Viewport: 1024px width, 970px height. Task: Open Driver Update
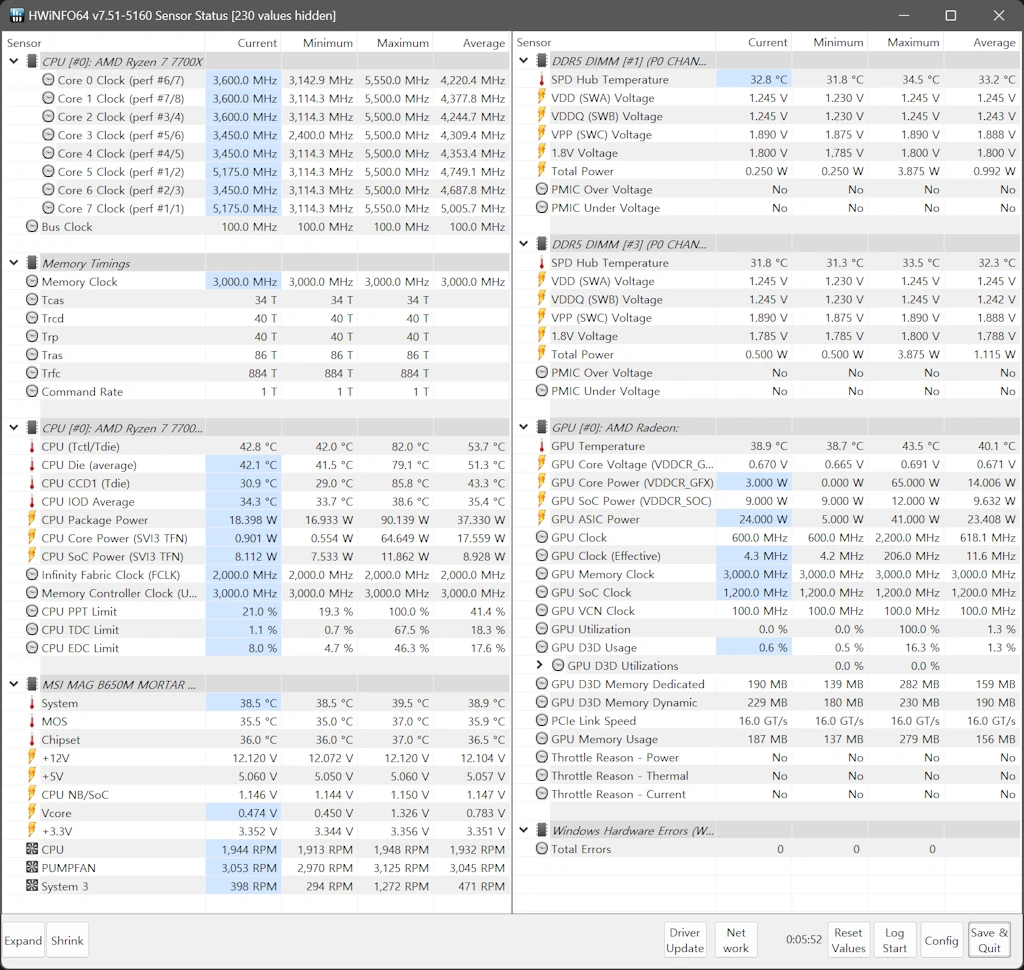(x=685, y=940)
